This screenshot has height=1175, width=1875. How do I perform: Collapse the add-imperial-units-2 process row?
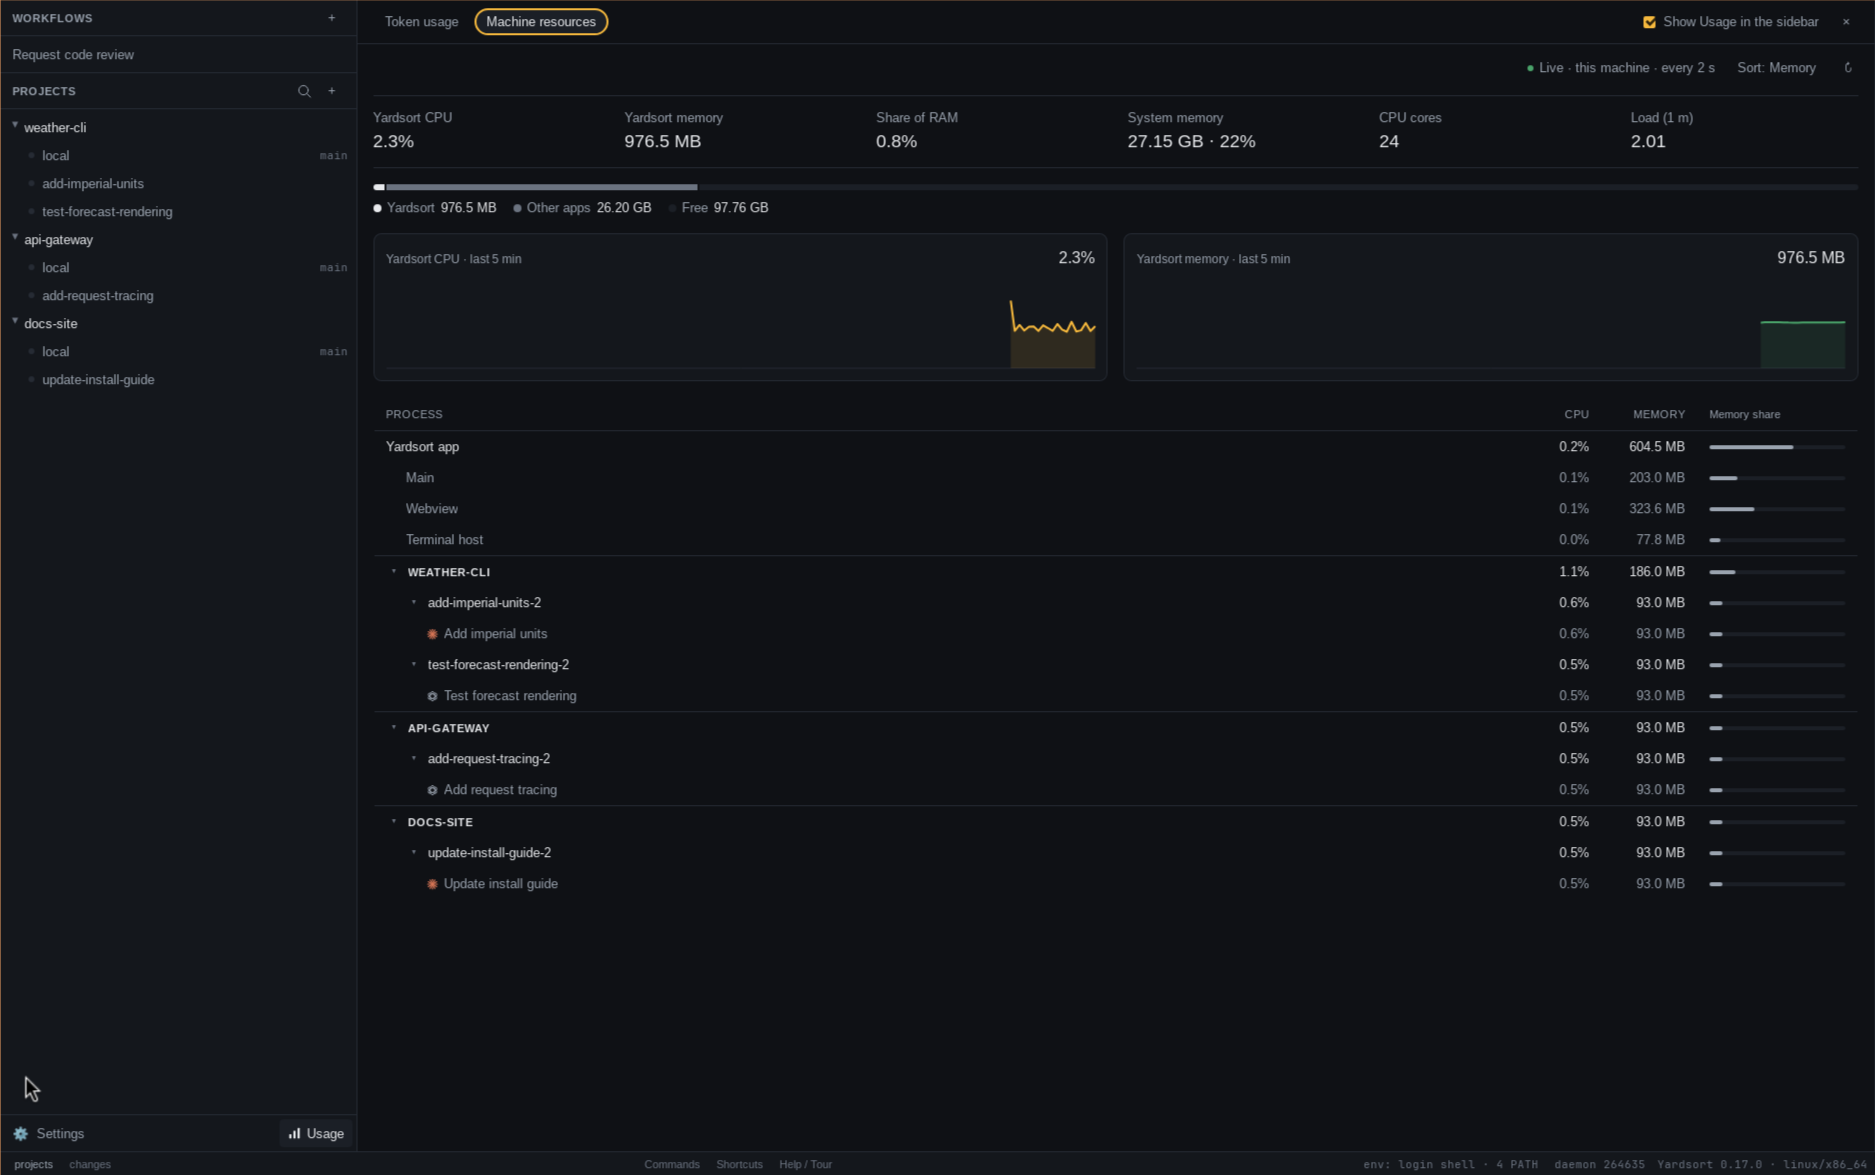click(414, 603)
